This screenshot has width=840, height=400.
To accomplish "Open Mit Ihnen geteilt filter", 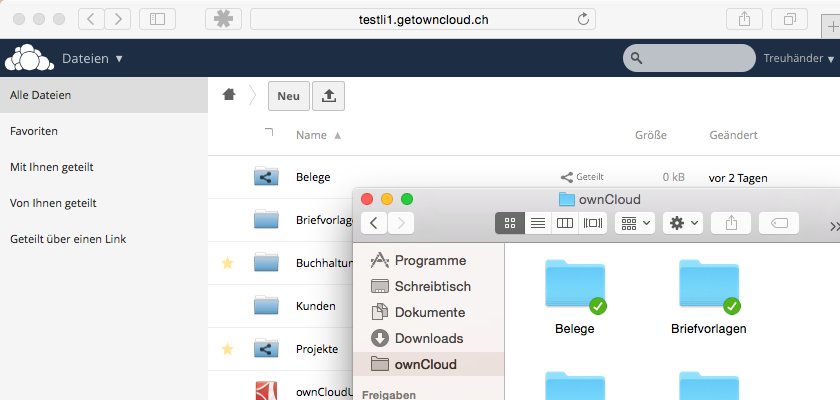I will point(104,167).
